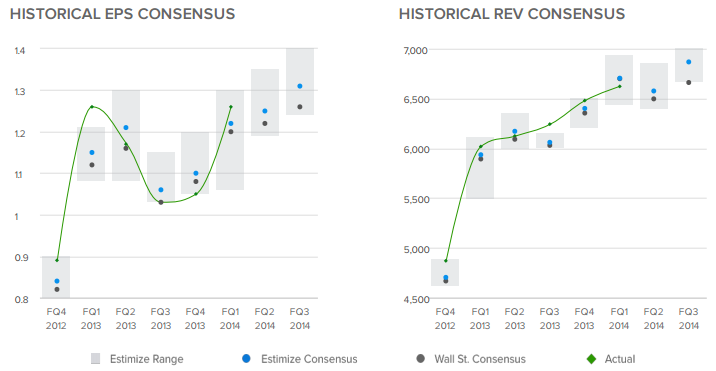
Task: Click FQ2 2013 label on revenue chart axis
Action: (515, 318)
